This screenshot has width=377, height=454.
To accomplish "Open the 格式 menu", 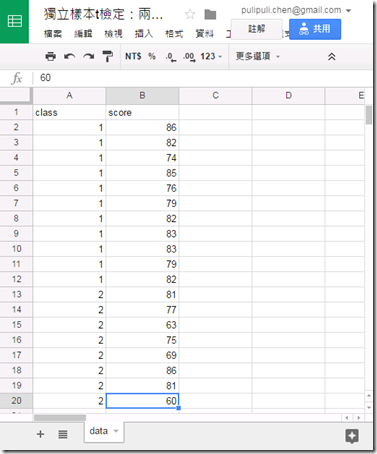I will tap(174, 34).
